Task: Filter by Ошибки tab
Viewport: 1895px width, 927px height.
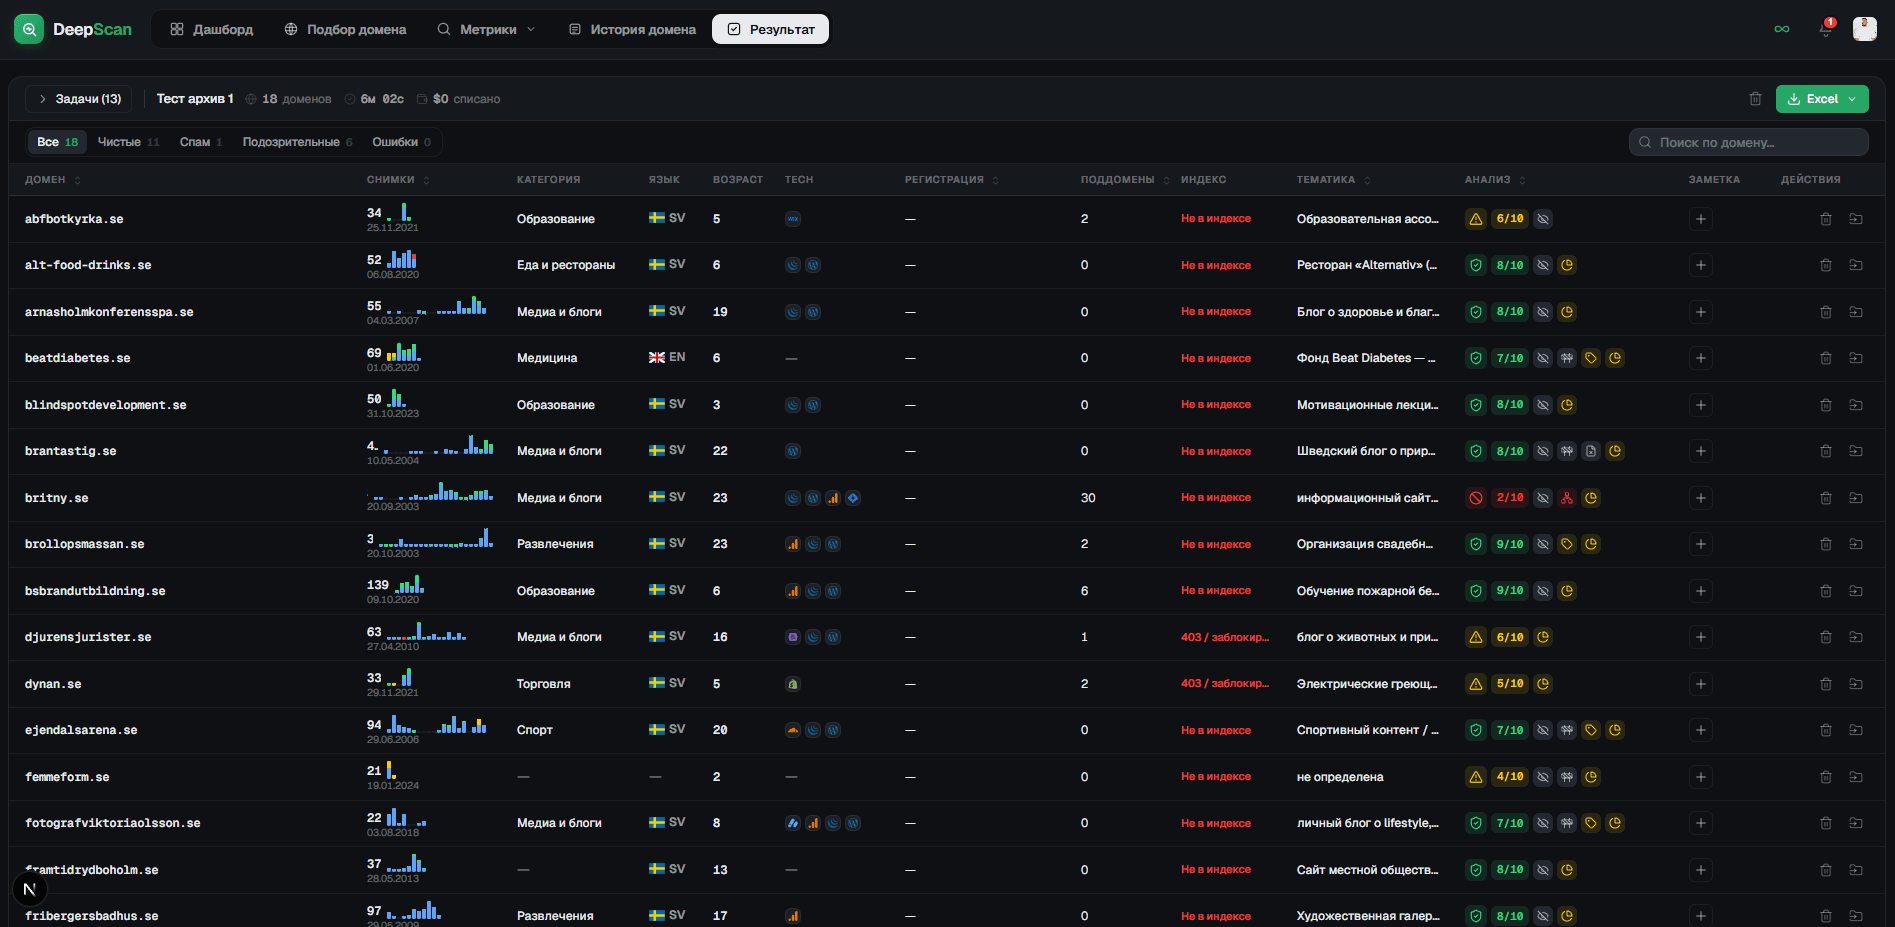Action: click(401, 142)
